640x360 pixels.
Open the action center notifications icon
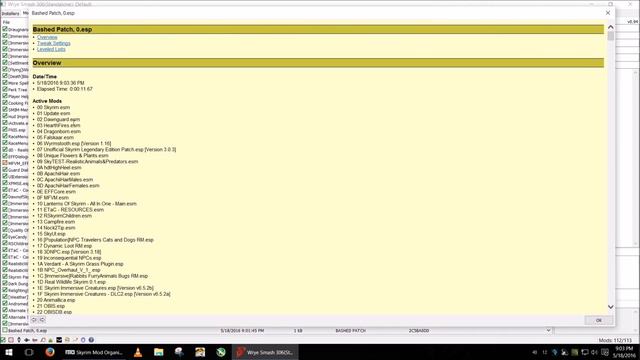pyautogui.click(x=605, y=352)
